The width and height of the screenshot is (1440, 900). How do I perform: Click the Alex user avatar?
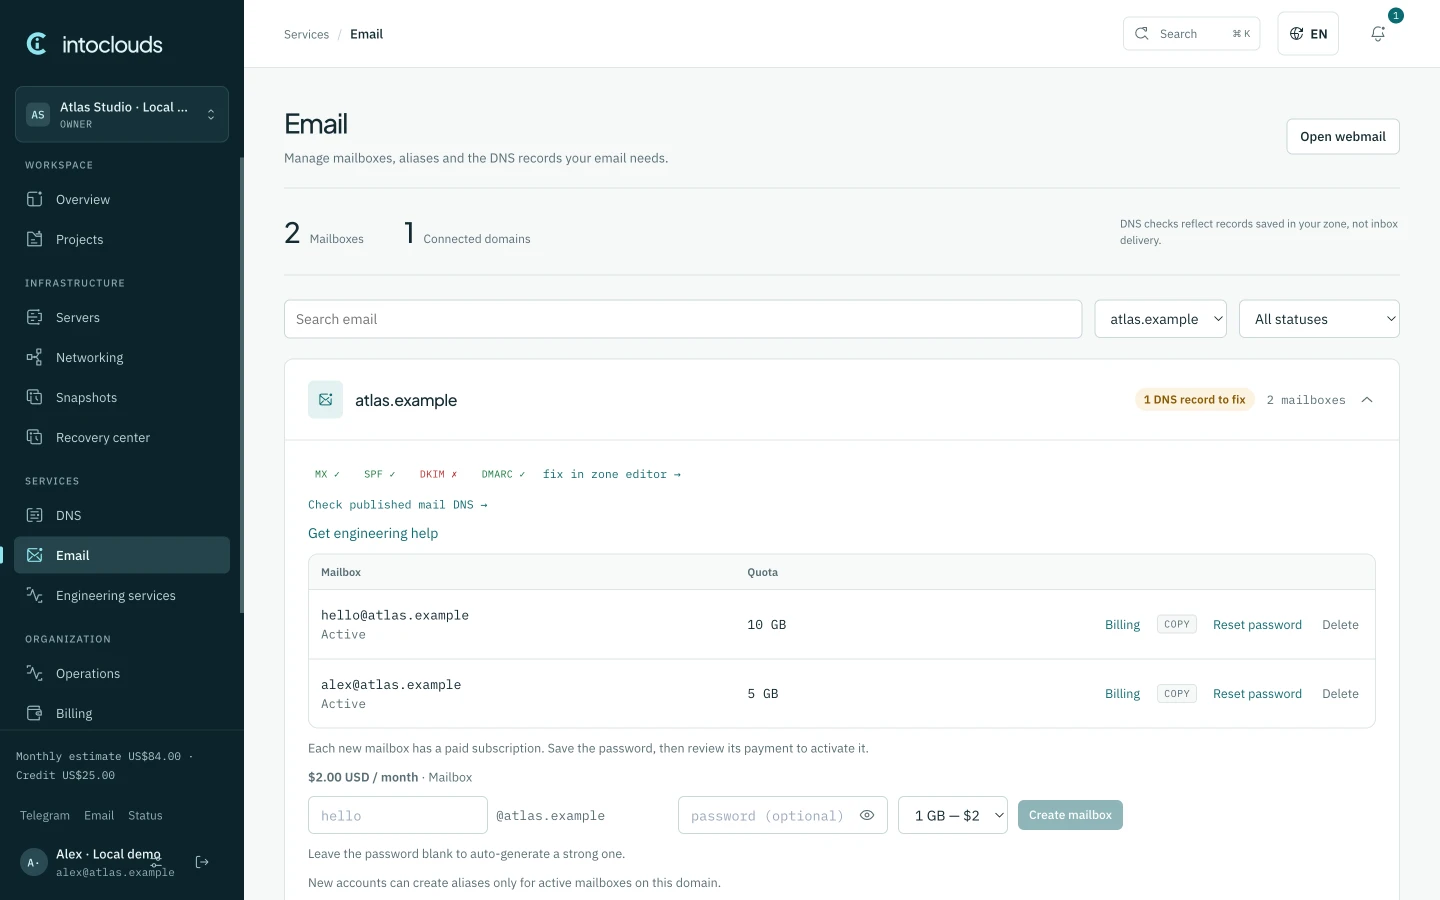point(34,862)
